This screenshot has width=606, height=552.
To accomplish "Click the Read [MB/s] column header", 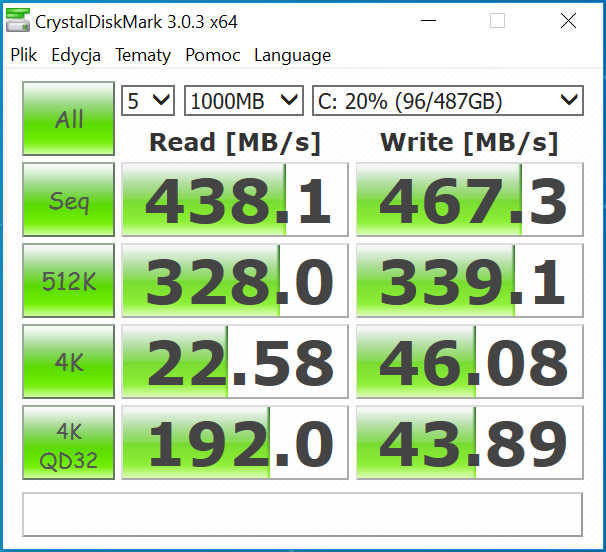I will tap(235, 143).
